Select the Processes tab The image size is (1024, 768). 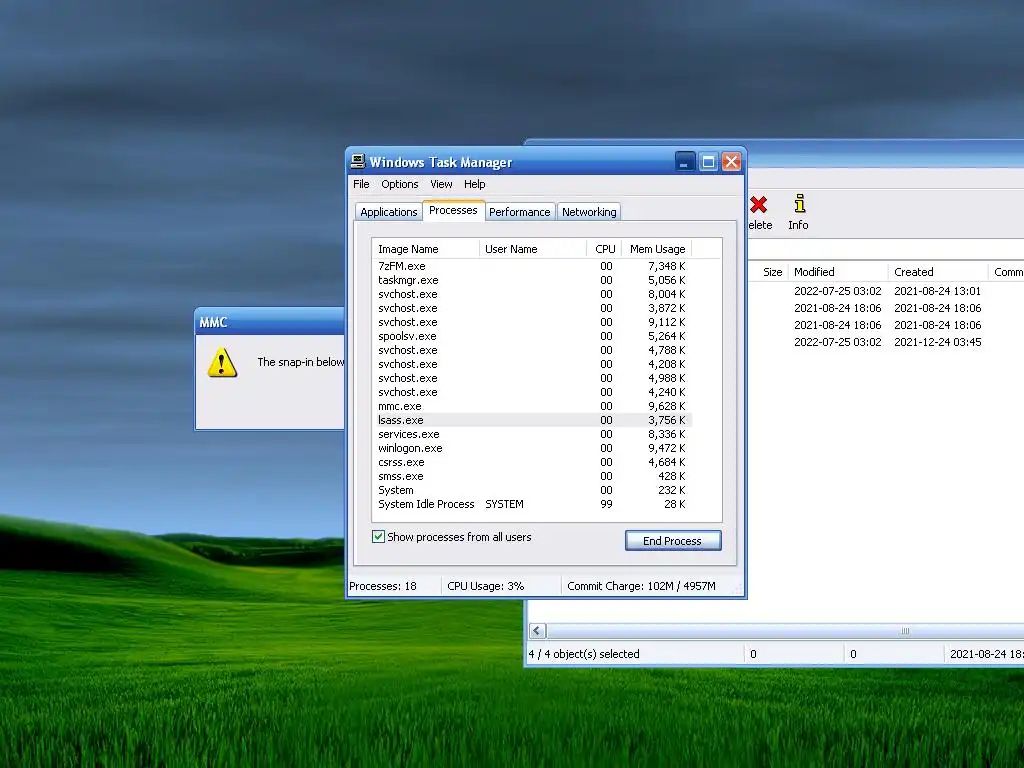tap(453, 210)
